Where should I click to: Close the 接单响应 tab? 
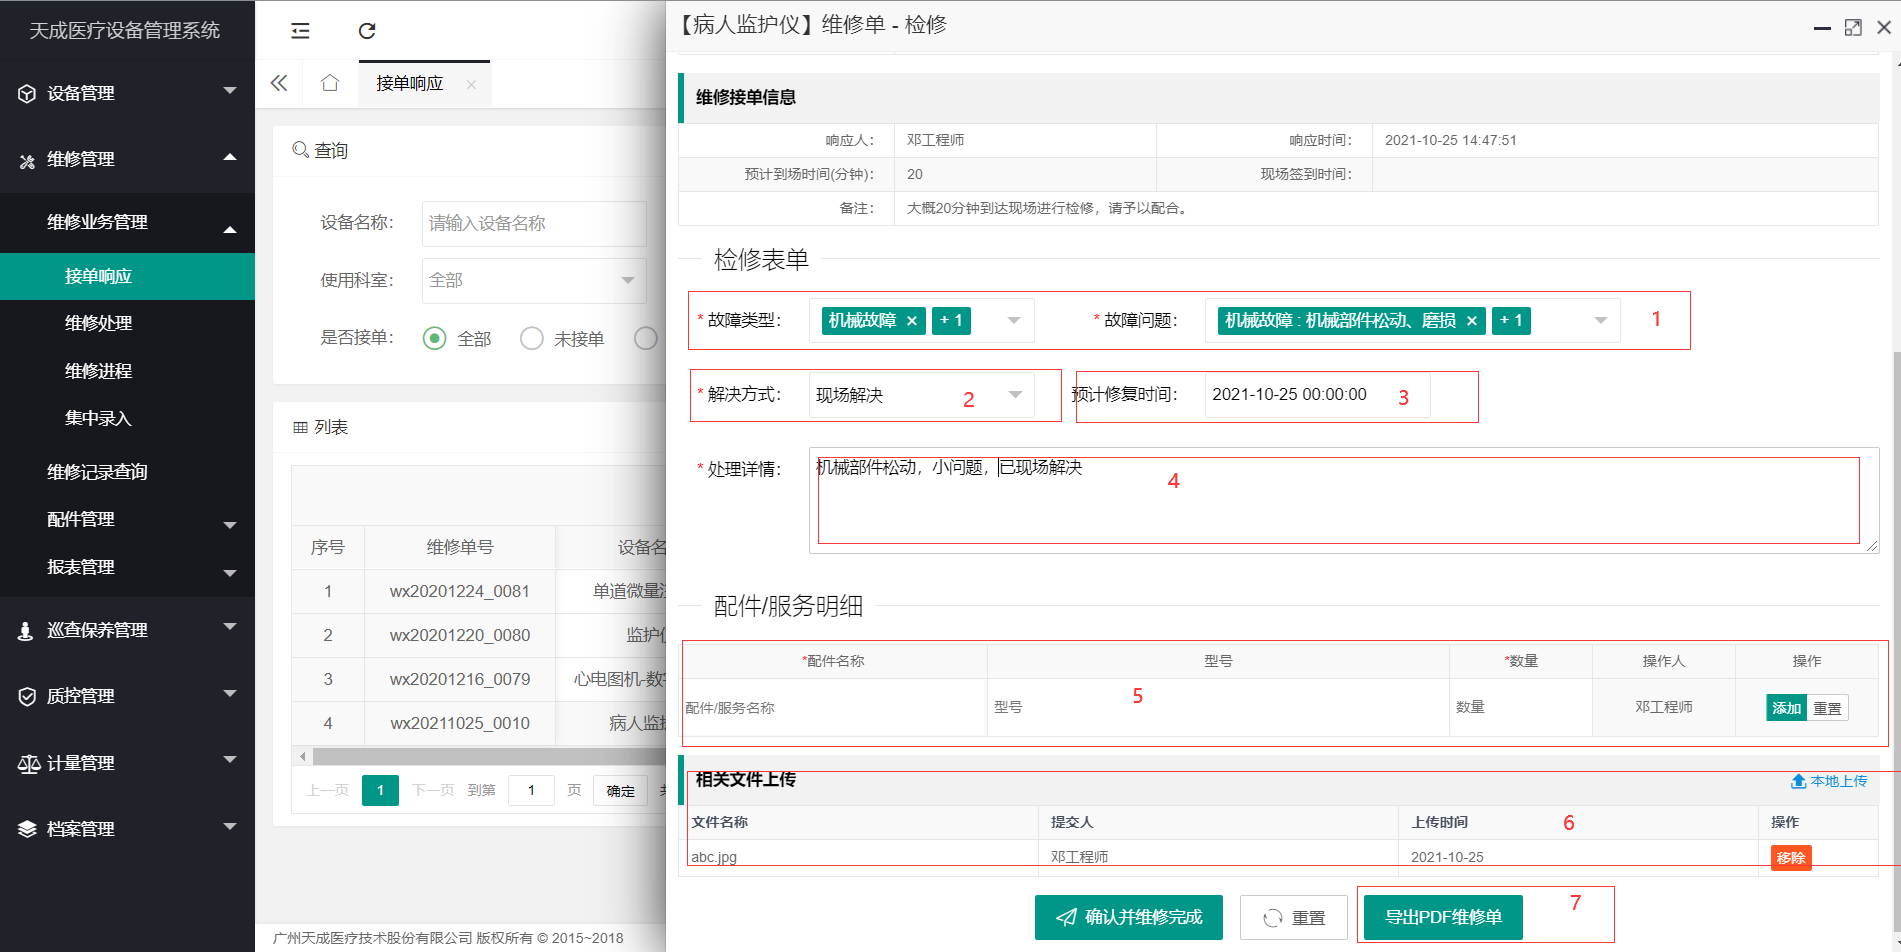click(x=471, y=85)
